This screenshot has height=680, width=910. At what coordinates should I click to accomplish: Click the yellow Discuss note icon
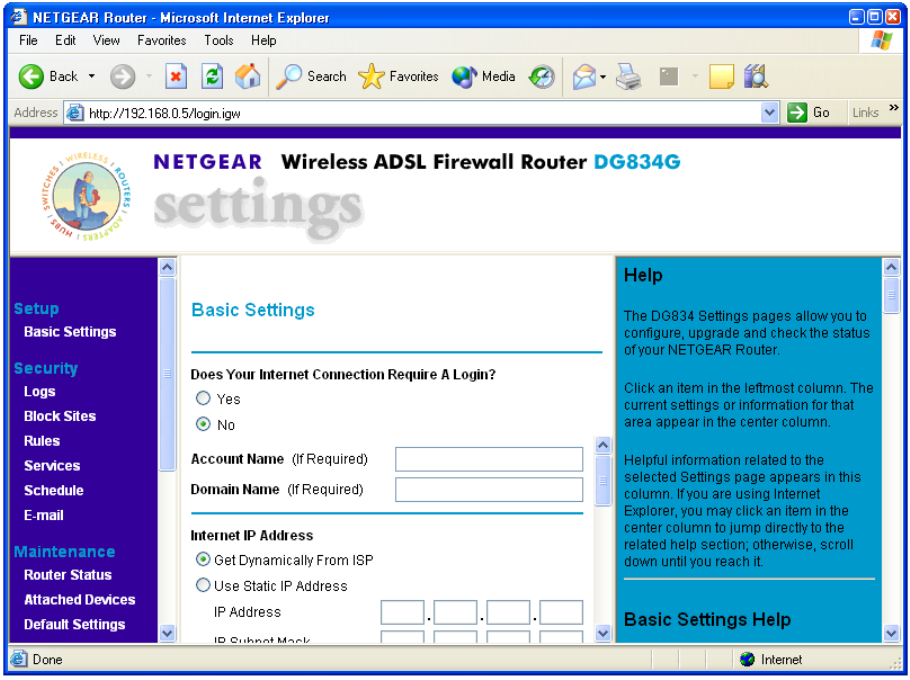point(721,76)
